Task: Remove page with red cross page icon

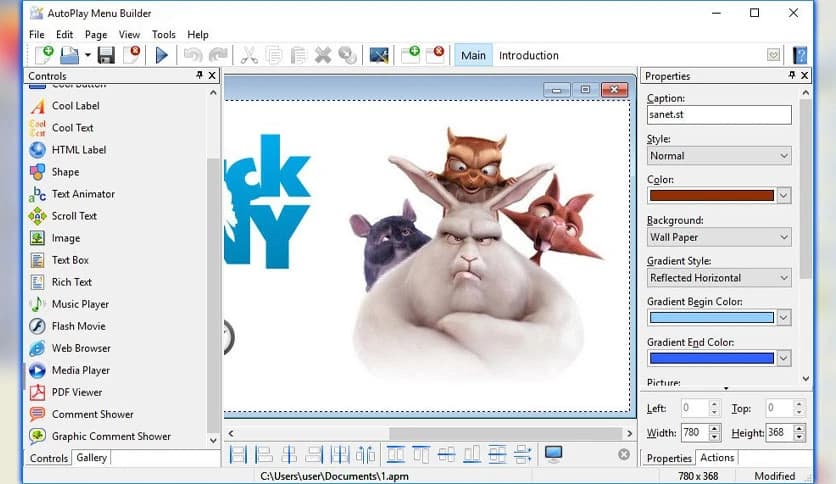Action: pos(435,55)
